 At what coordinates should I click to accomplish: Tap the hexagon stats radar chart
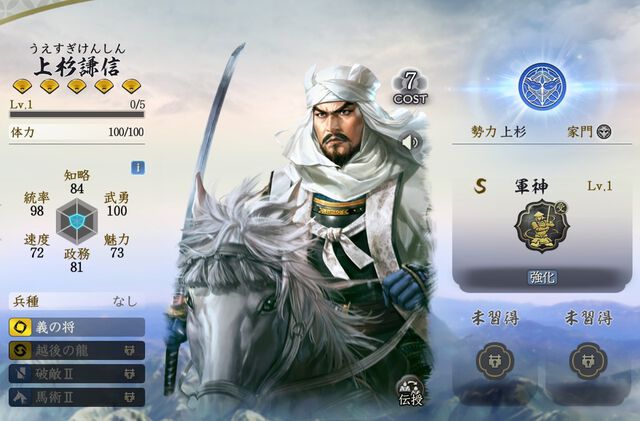click(77, 221)
